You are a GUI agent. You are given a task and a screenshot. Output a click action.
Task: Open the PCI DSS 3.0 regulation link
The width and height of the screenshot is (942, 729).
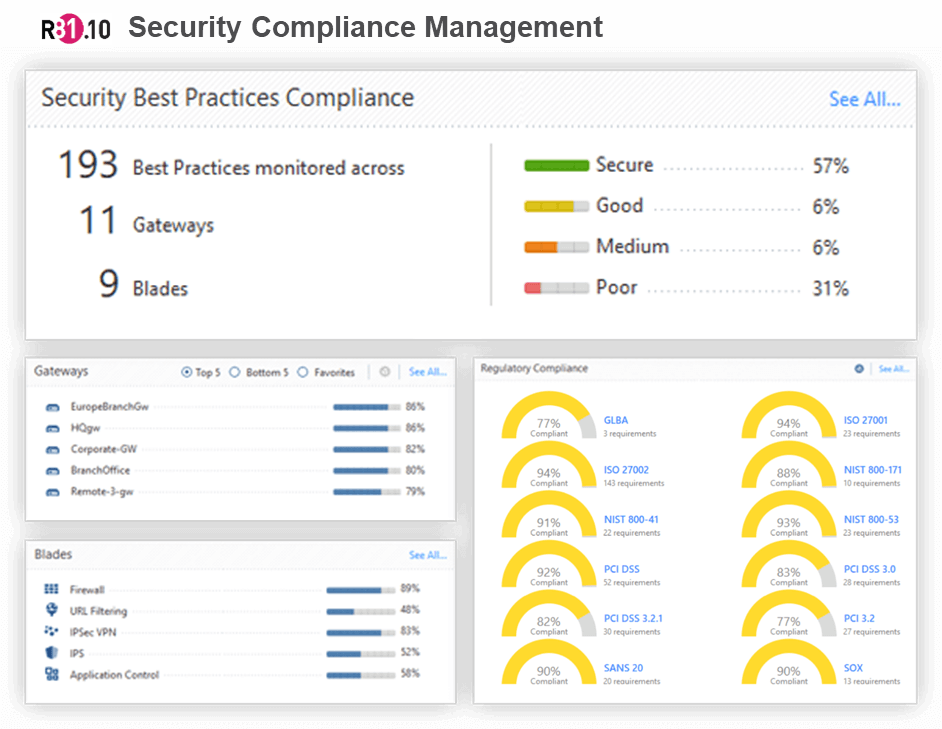click(869, 569)
